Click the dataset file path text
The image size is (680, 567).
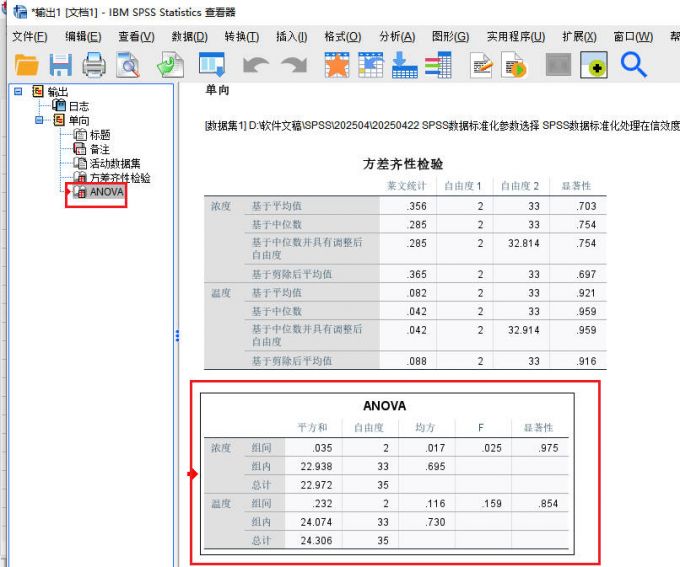(x=442, y=125)
